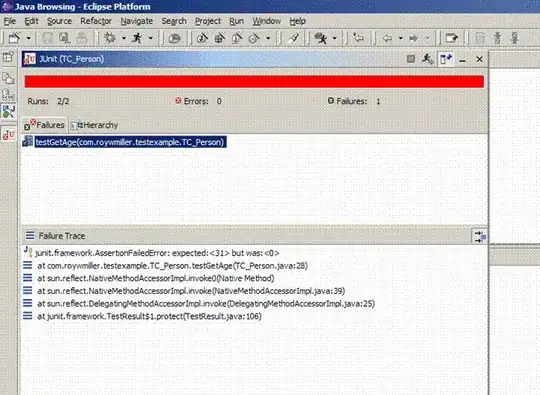The width and height of the screenshot is (540, 395).
Task: Click the Save toolbar icon
Action: (47, 38)
